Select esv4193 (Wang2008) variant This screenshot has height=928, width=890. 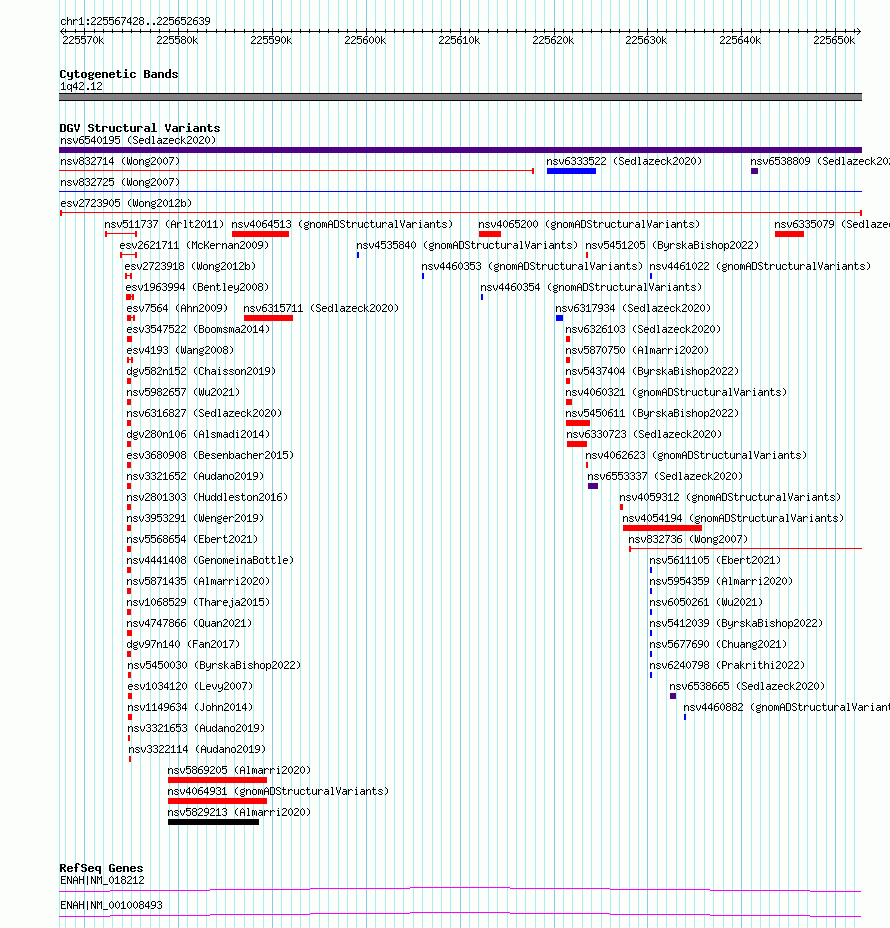tap(180, 350)
